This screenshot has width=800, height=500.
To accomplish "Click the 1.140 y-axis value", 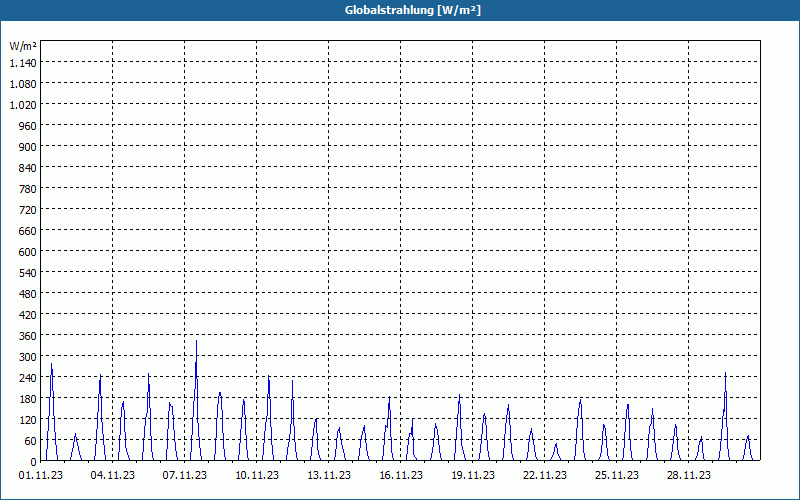I will point(23,63).
